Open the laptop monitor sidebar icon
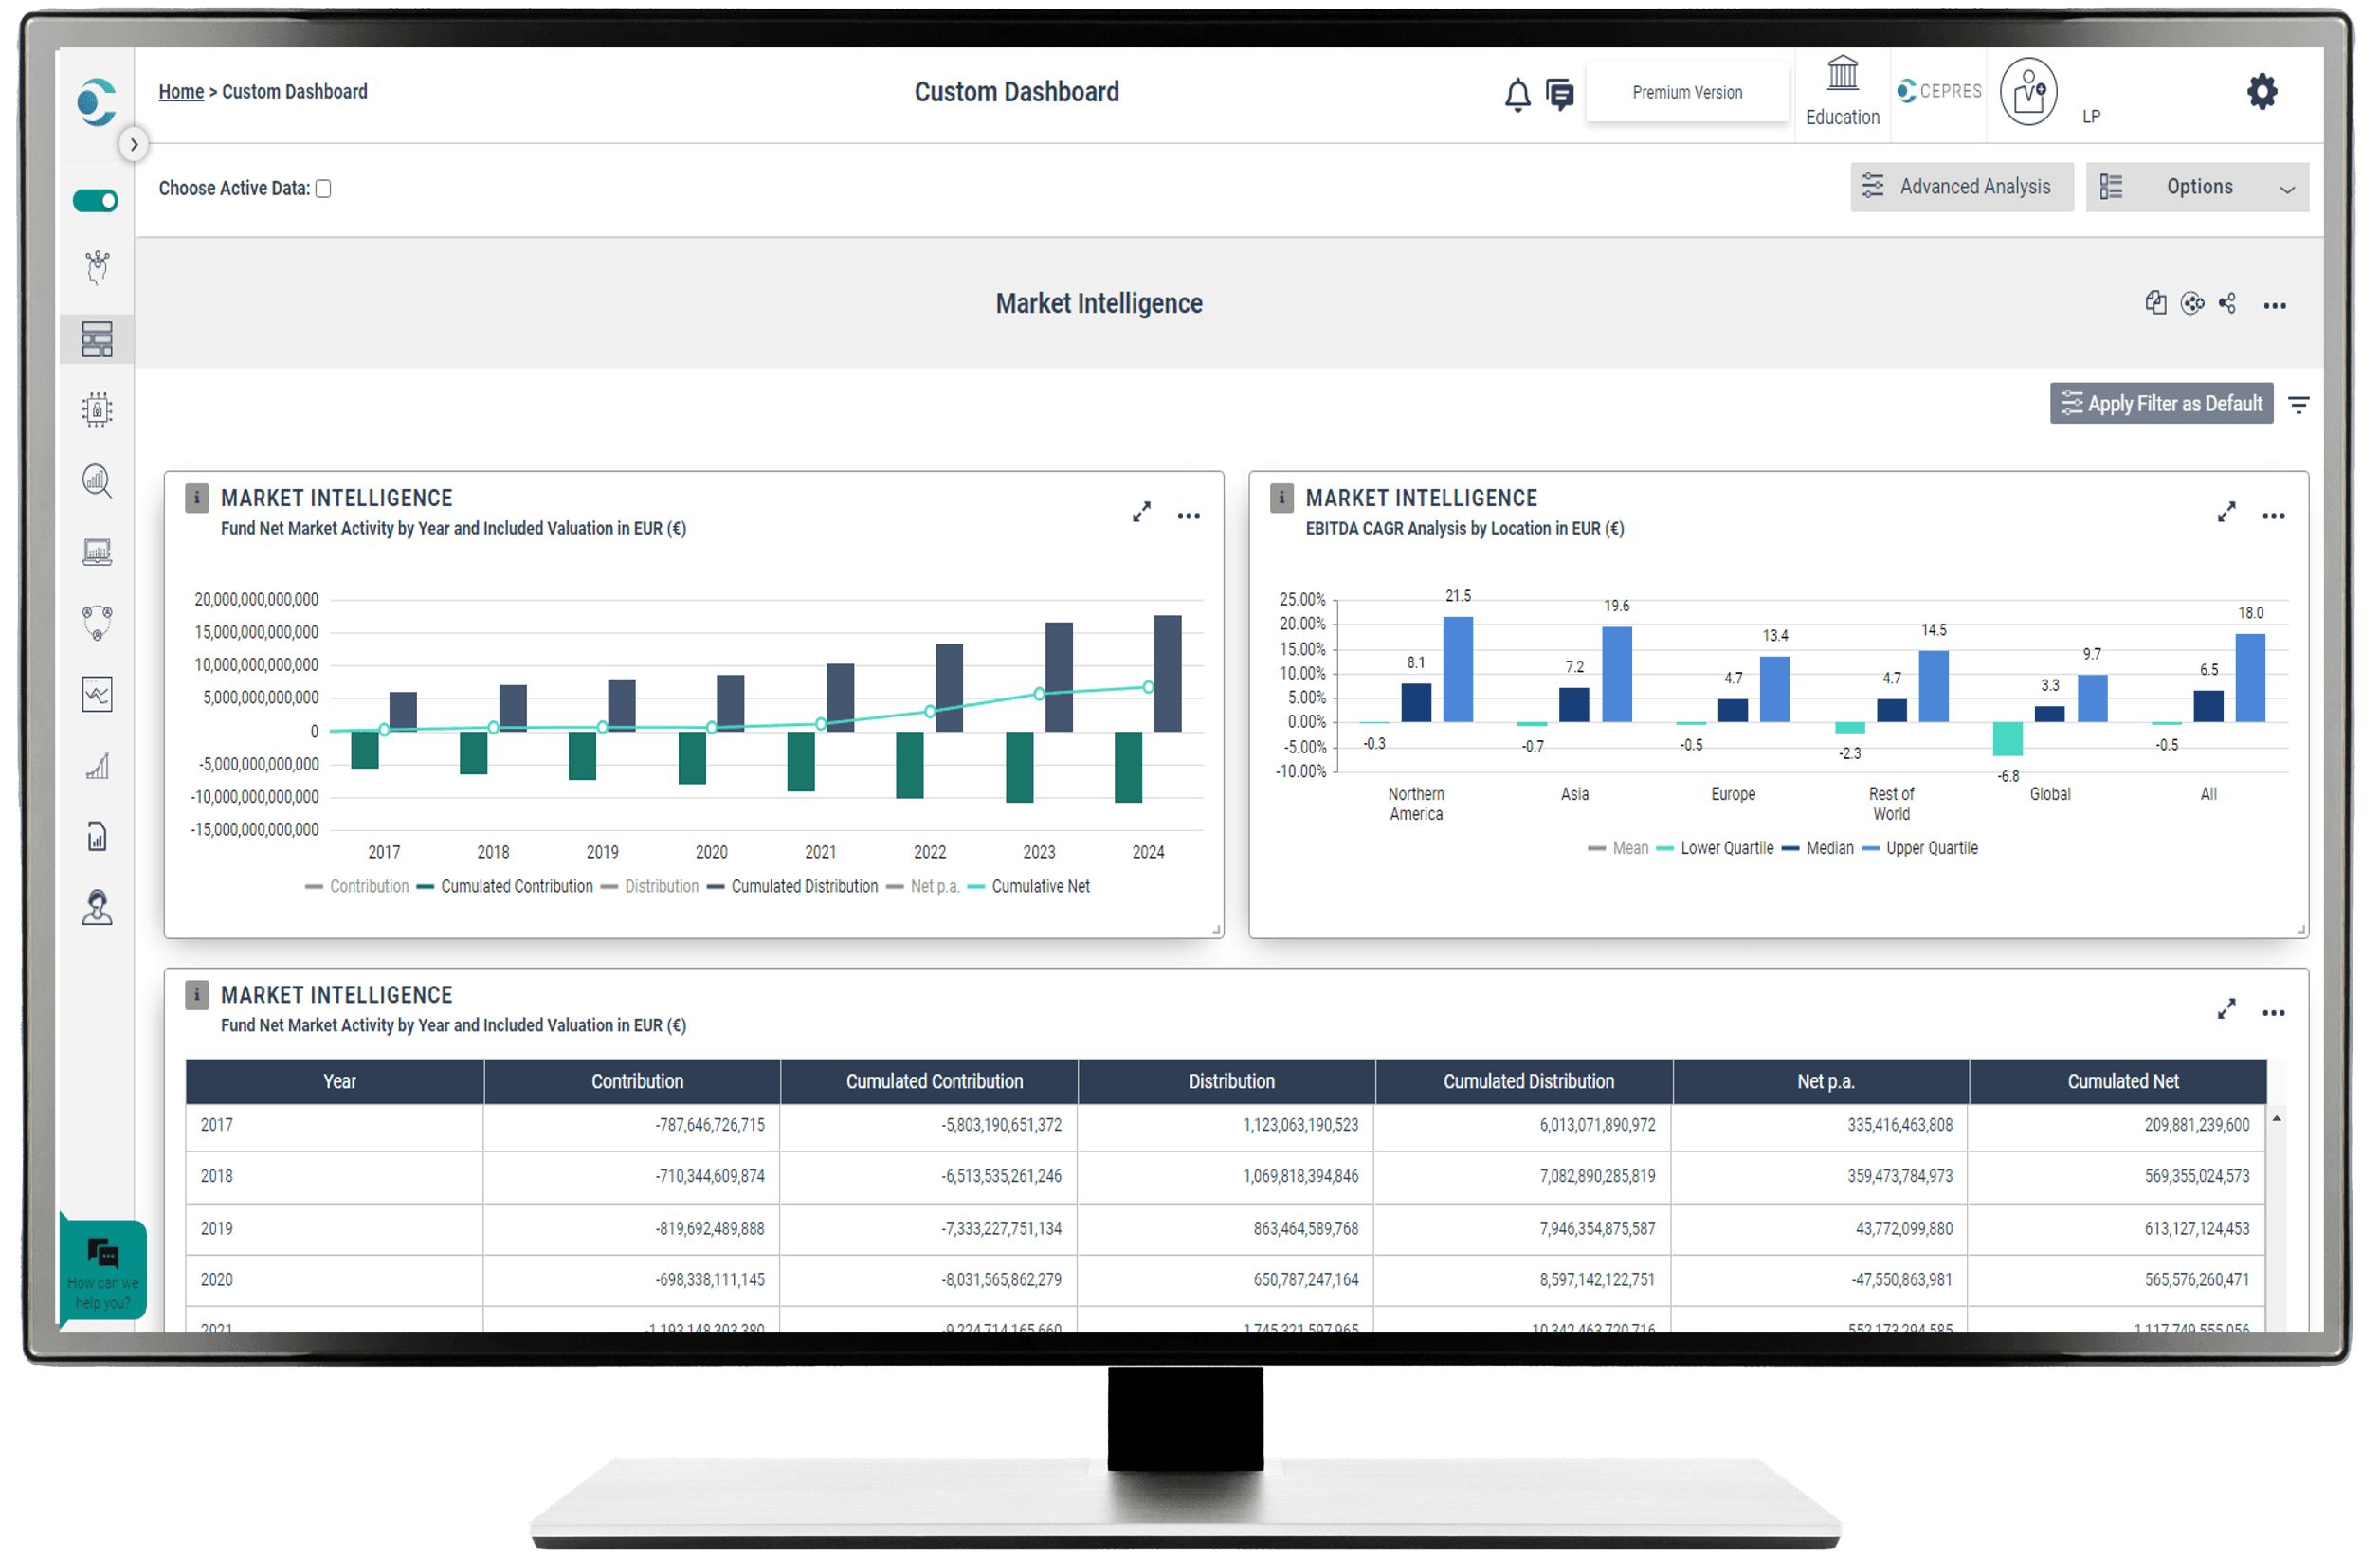The width and height of the screenshot is (2380, 1559). click(97, 552)
